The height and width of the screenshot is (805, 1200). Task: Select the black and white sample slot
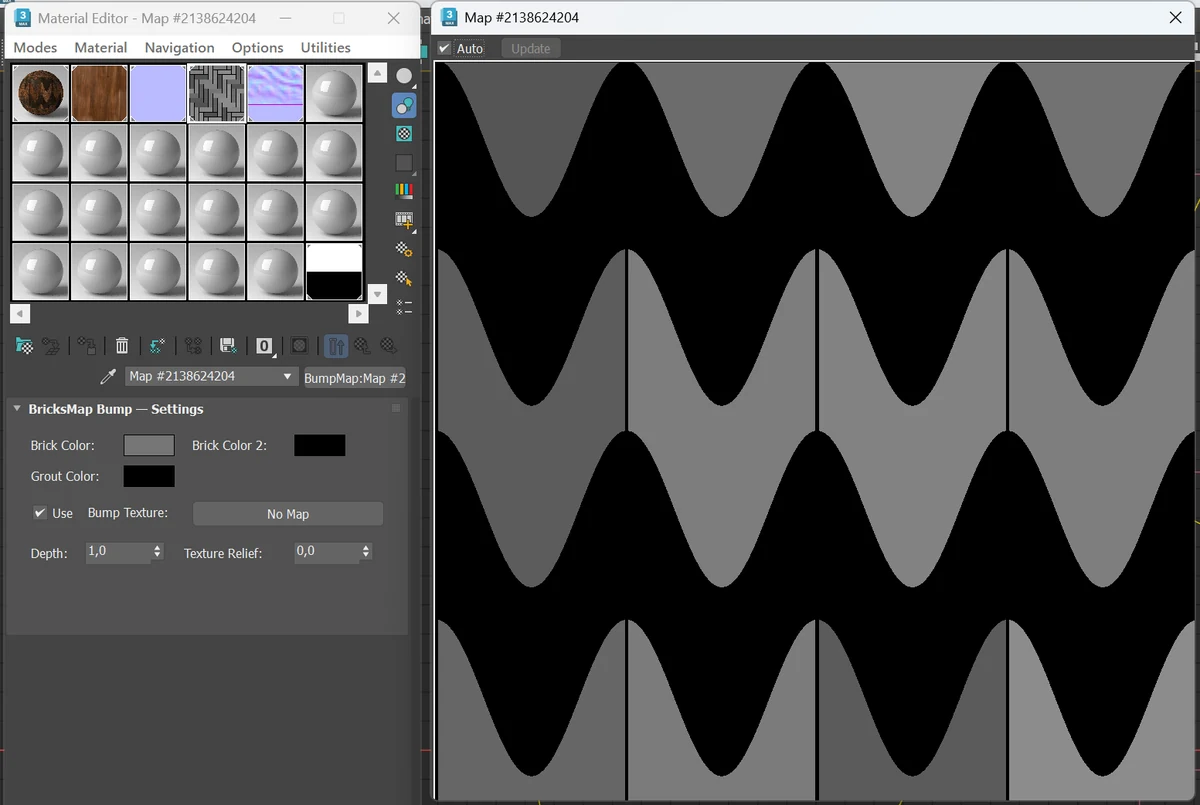tap(334, 271)
